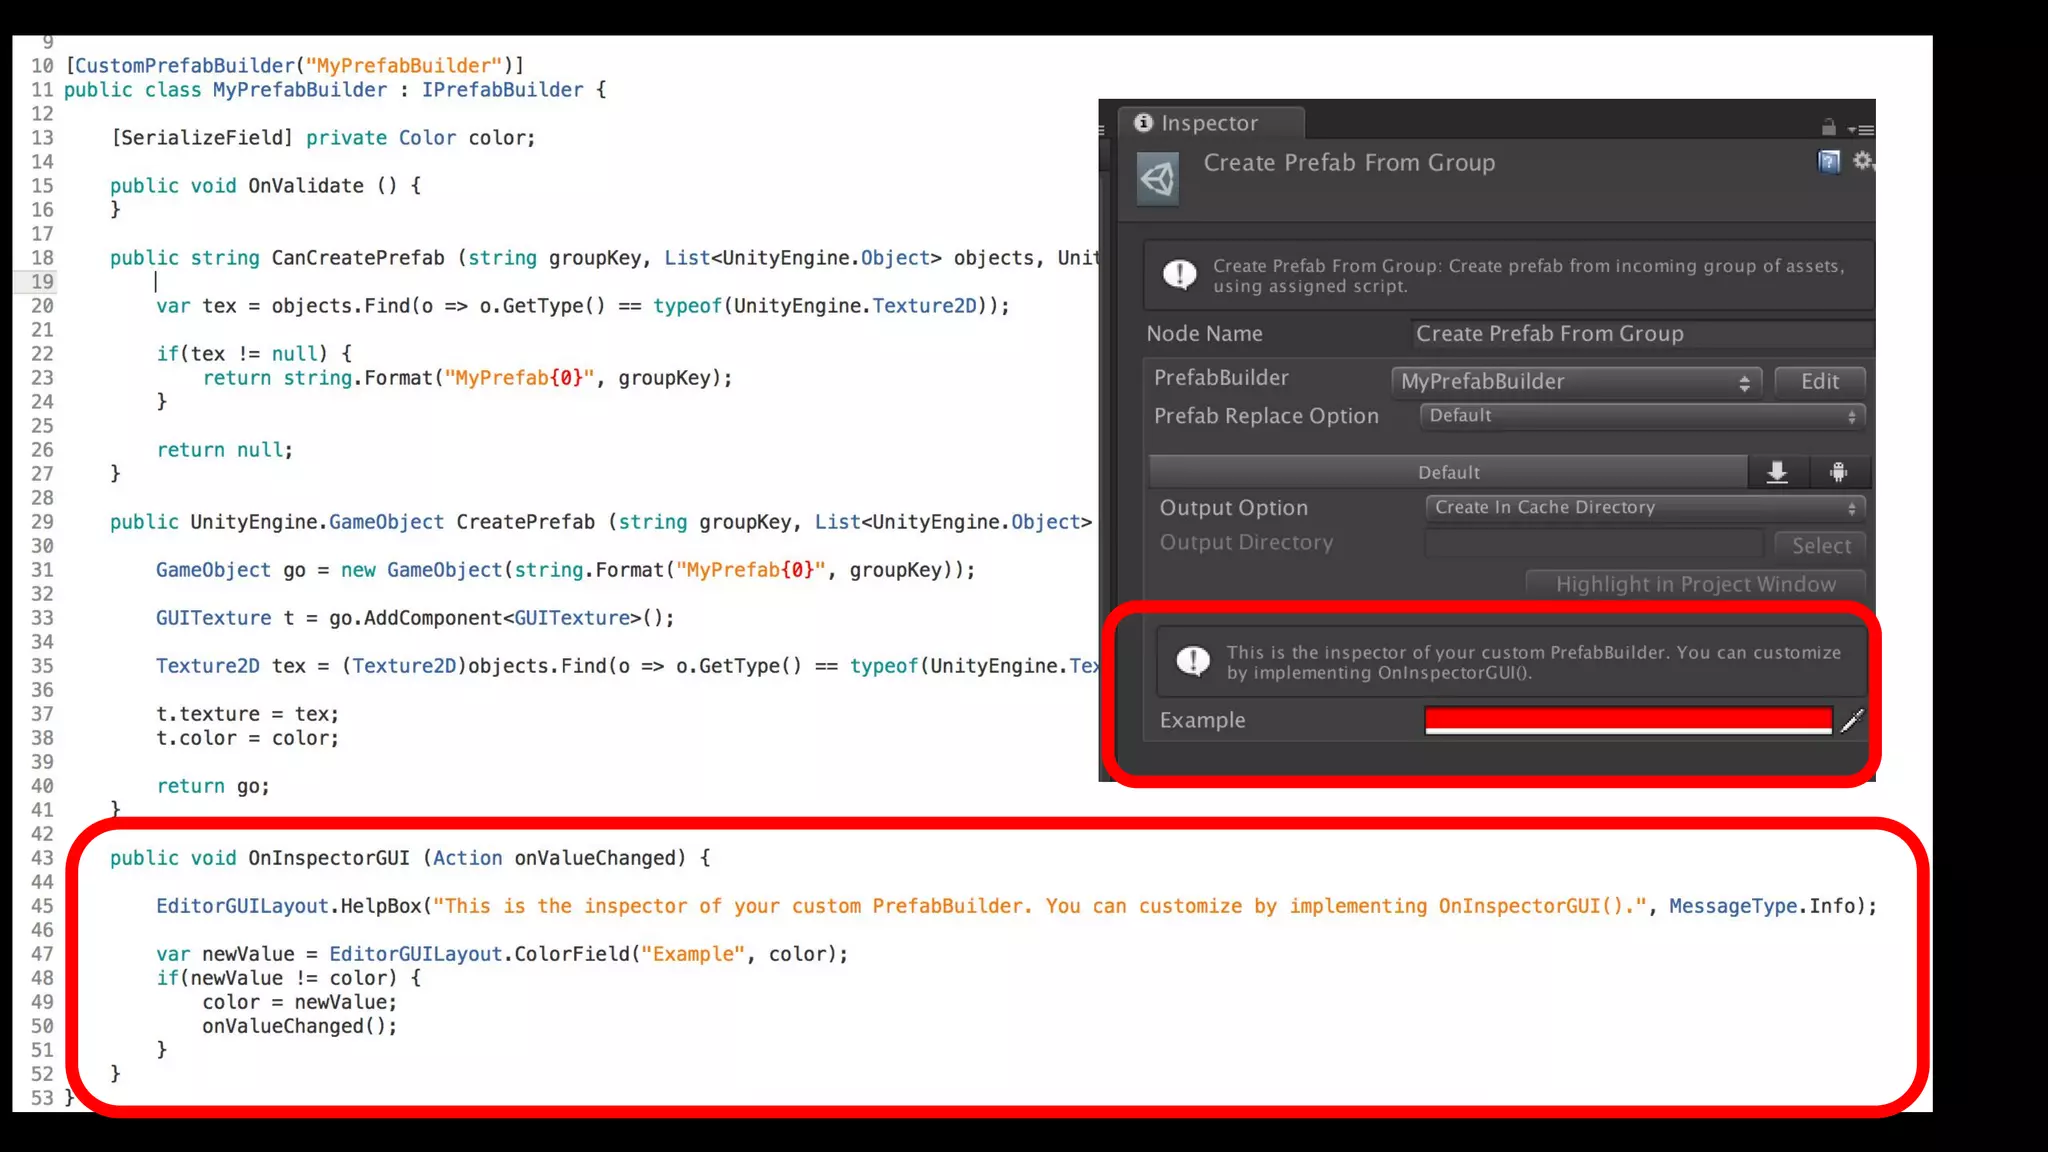Switch to the Inspector tab
Screen dimensions: 2048x1152
(1210, 123)
